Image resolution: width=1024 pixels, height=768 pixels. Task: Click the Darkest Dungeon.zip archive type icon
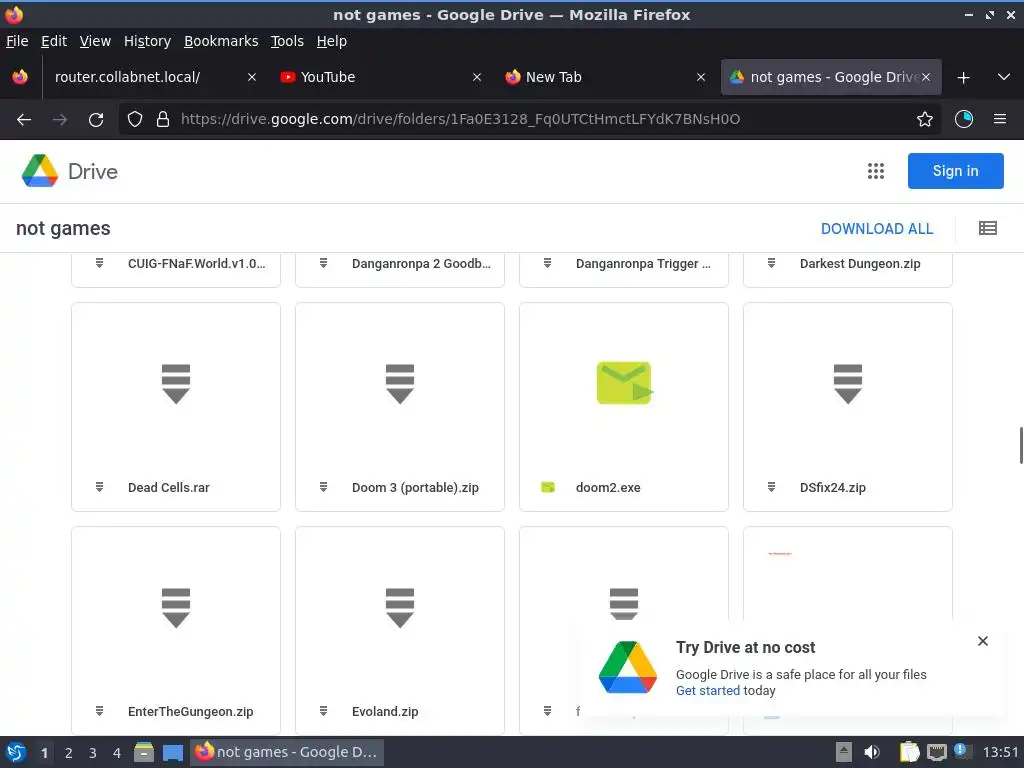tap(771, 263)
